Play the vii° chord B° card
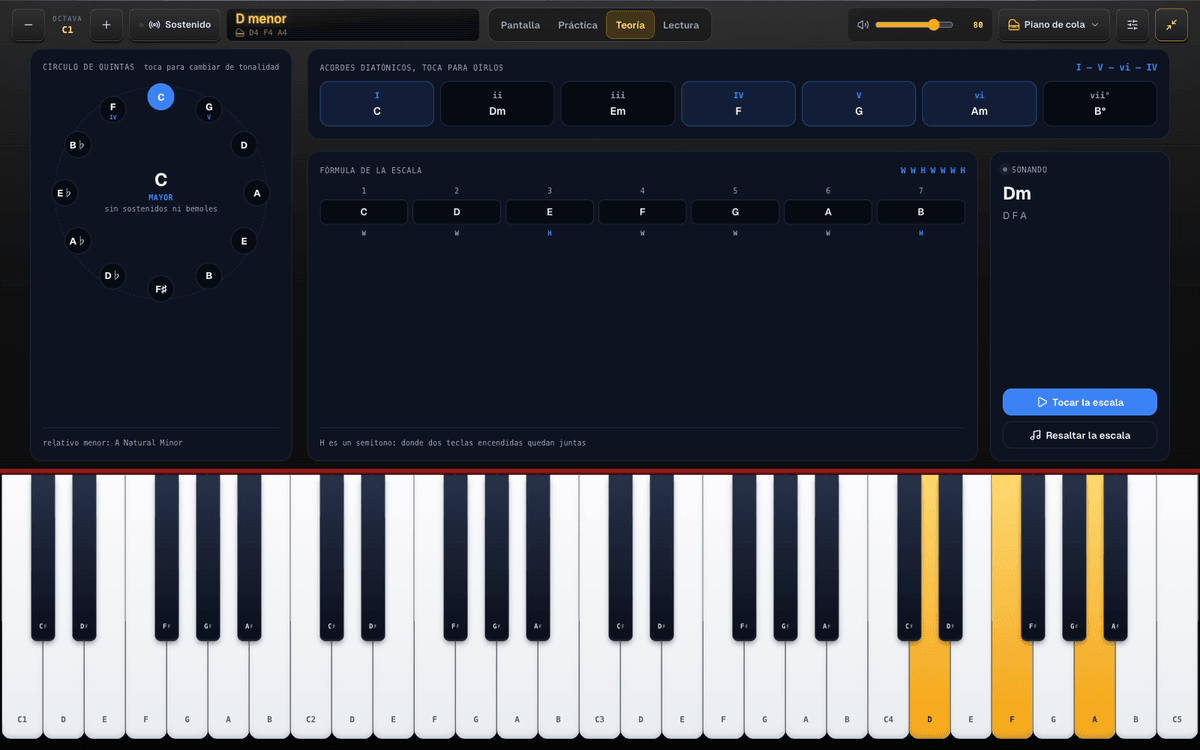 click(1100, 104)
